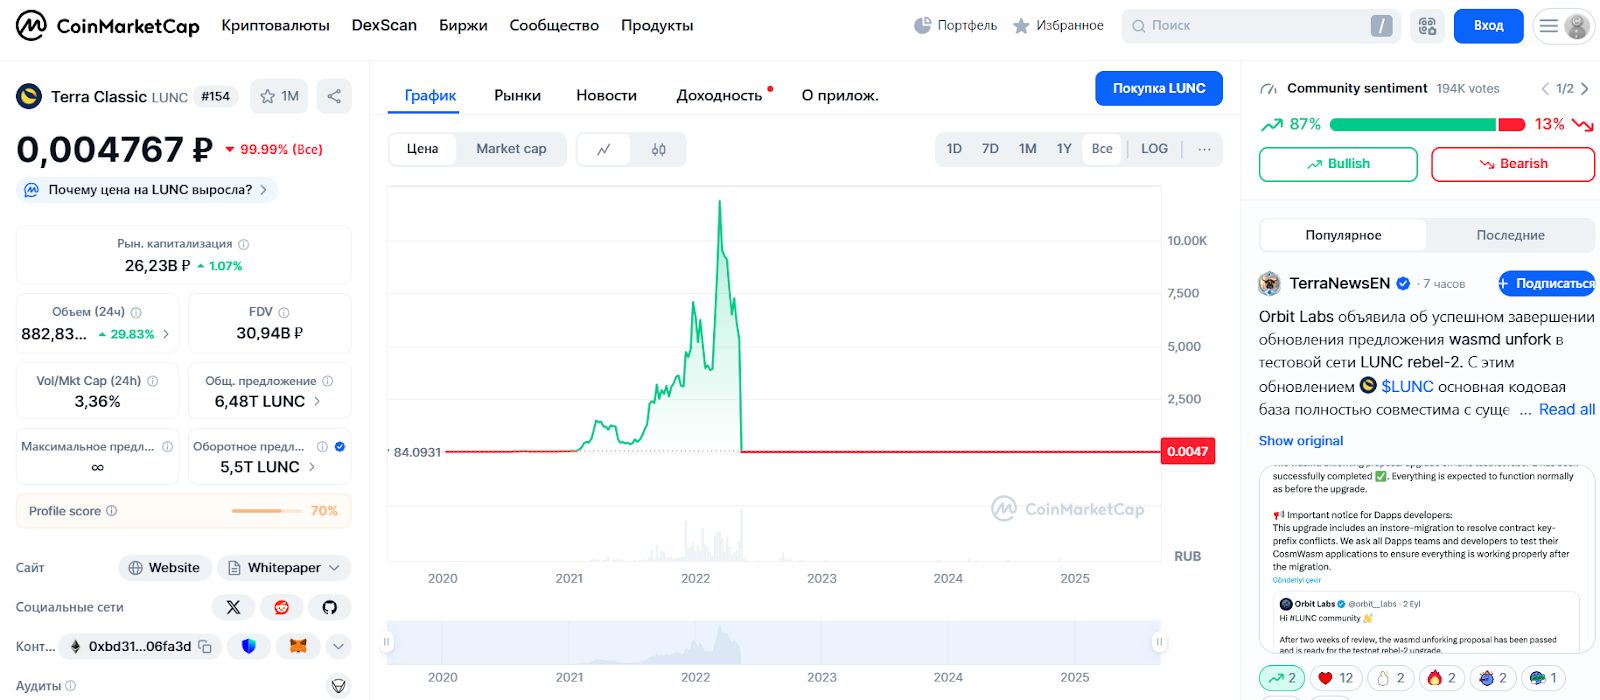Expand 'Почему цена на LUNC выросла?' prompt
The image size is (1600, 700).
click(147, 190)
